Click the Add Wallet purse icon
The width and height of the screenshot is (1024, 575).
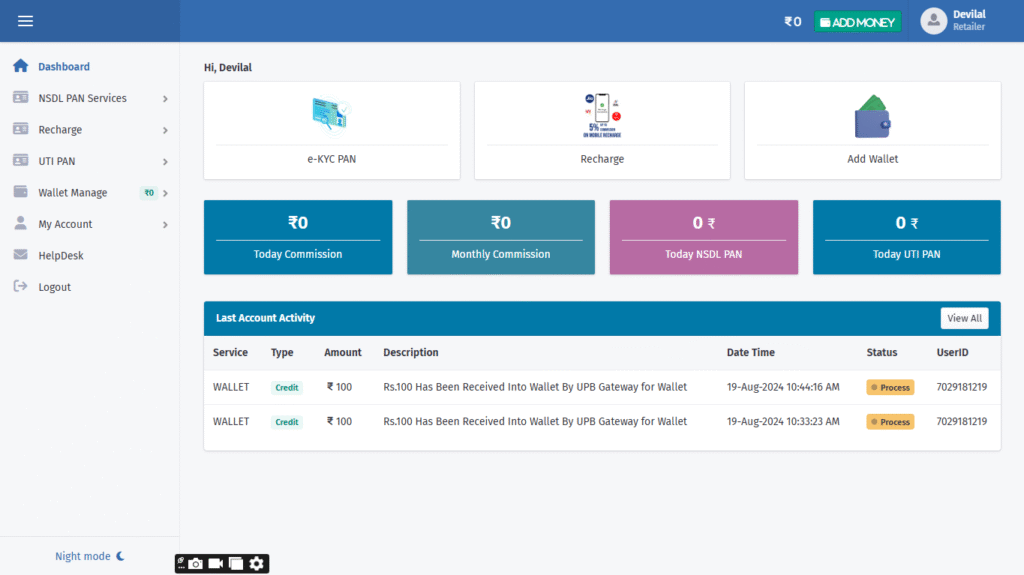tap(872, 116)
